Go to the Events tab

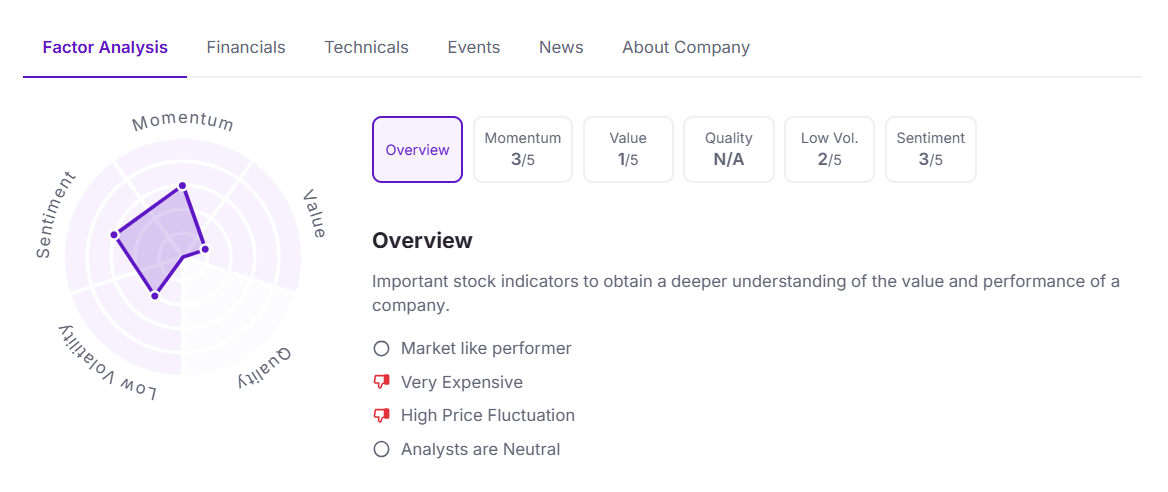(474, 48)
